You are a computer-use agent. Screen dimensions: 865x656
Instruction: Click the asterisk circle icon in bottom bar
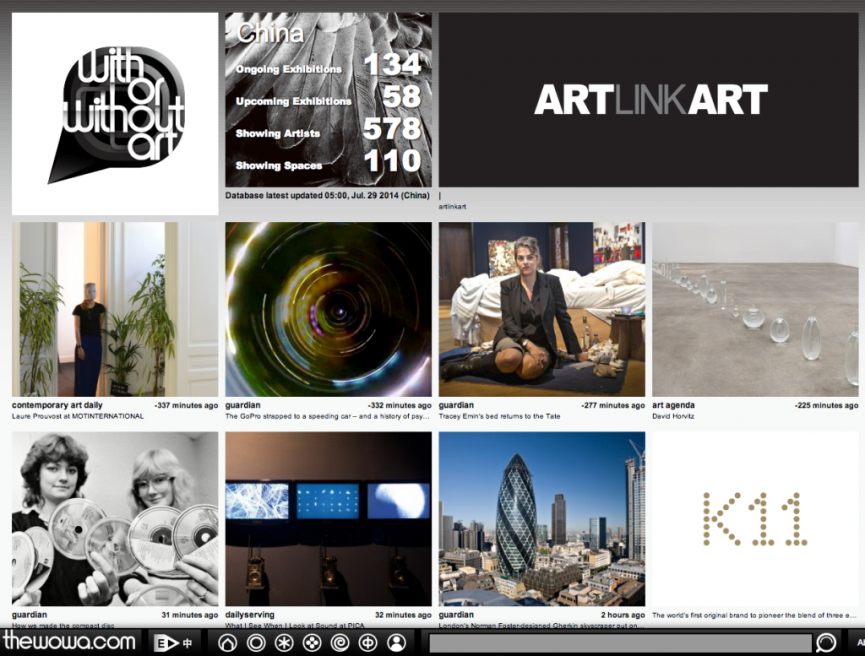click(x=284, y=643)
